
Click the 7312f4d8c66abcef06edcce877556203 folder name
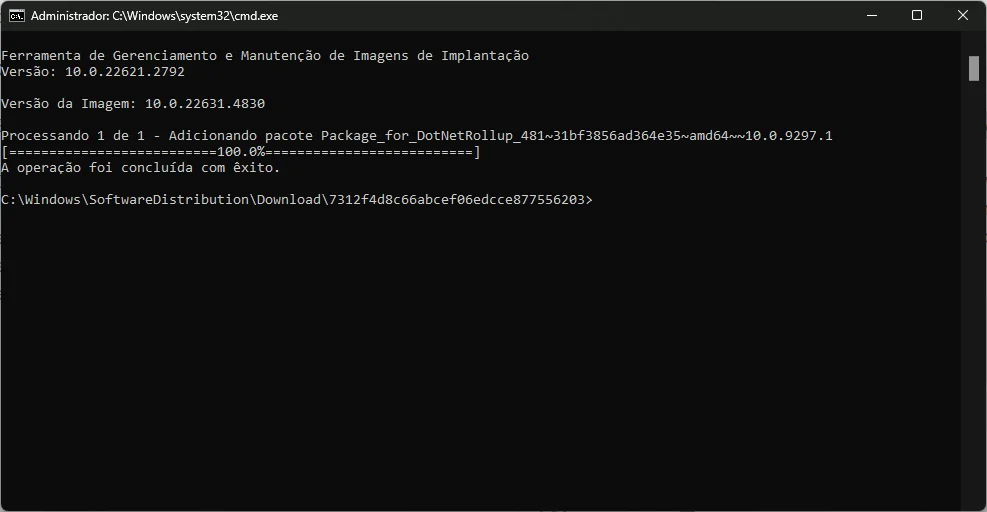(457, 200)
